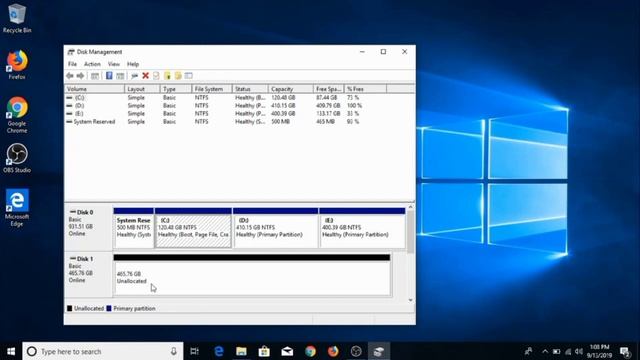
Task: Sort by the Status column header
Action: 250,89
